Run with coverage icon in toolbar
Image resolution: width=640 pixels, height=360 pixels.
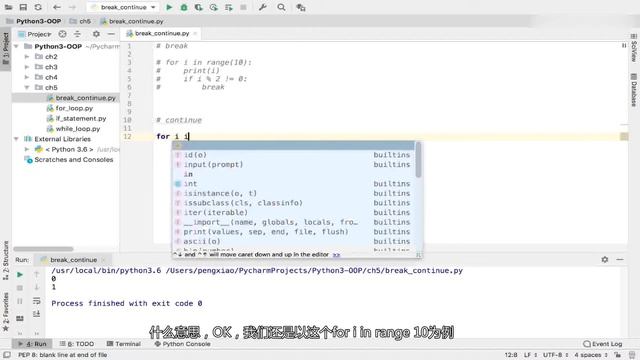pyautogui.click(x=199, y=7)
